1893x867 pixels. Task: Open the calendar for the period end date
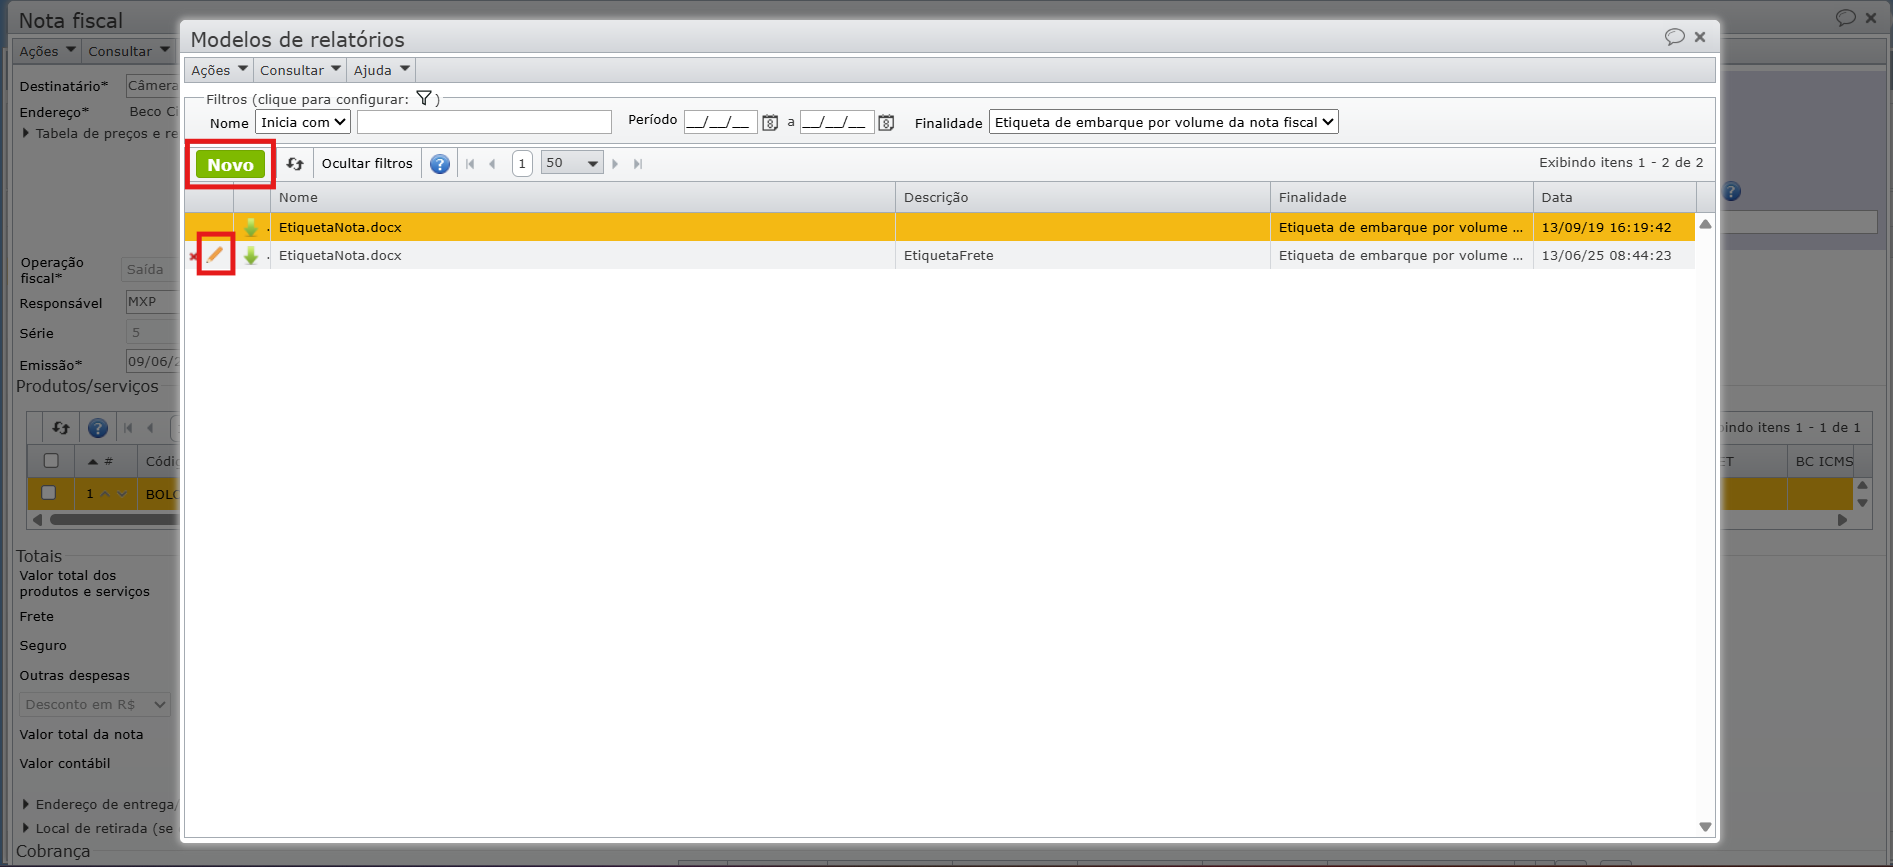886,123
